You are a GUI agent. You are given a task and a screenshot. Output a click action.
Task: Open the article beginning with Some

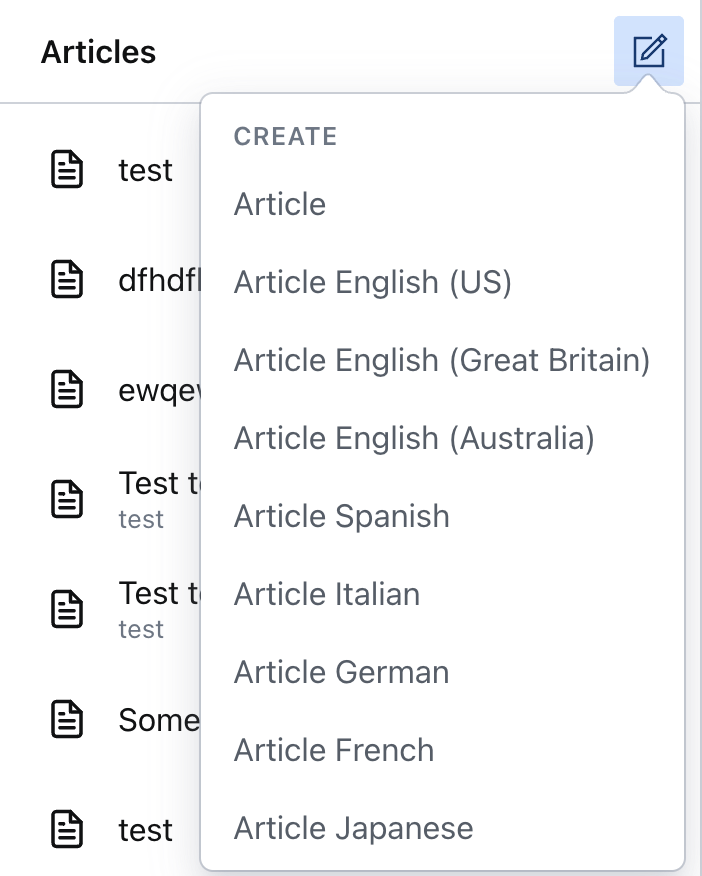point(158,720)
